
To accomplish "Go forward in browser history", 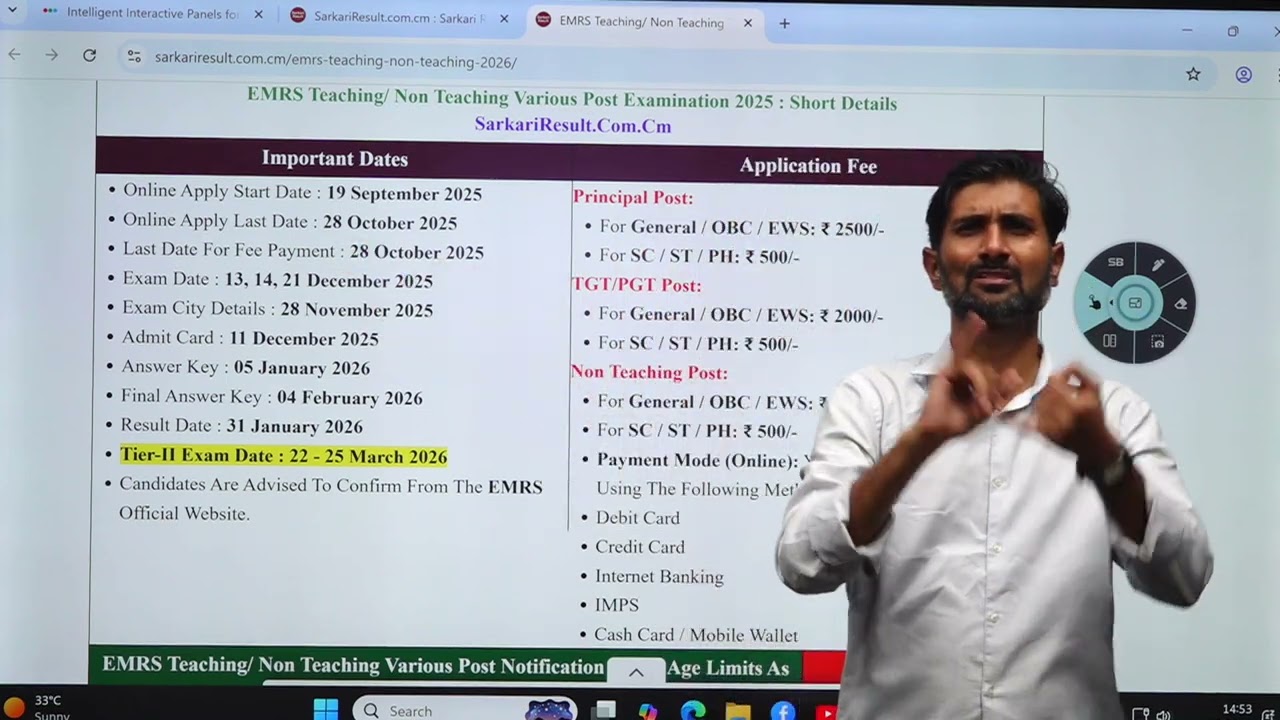I will 51,56.
